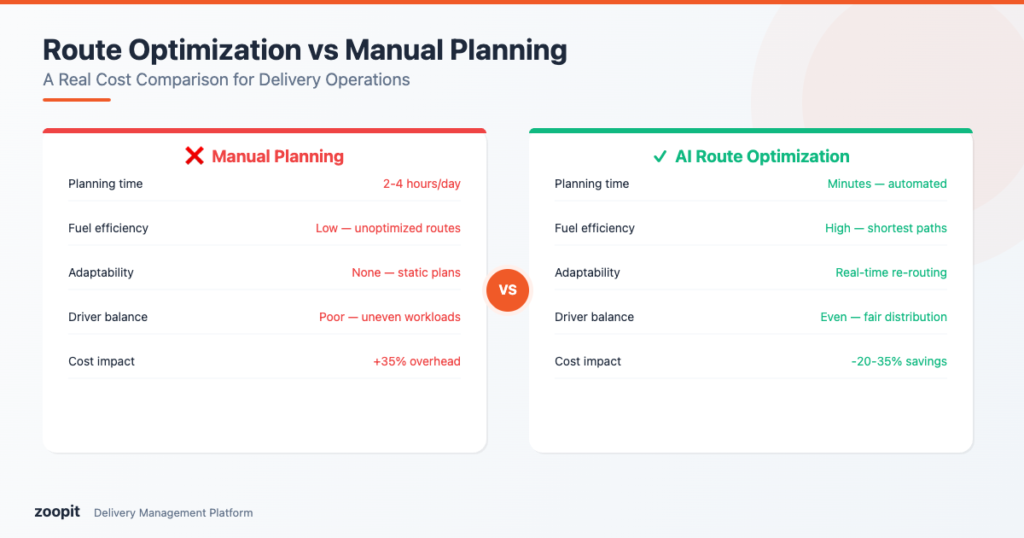
Task: Select the High — shortest paths text
Action: [x=886, y=228]
